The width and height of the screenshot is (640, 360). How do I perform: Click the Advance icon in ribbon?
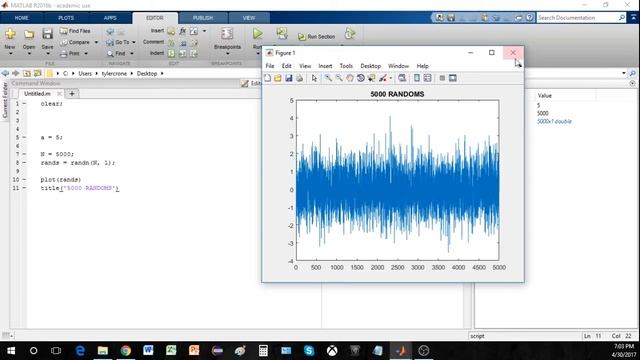(x=350, y=33)
